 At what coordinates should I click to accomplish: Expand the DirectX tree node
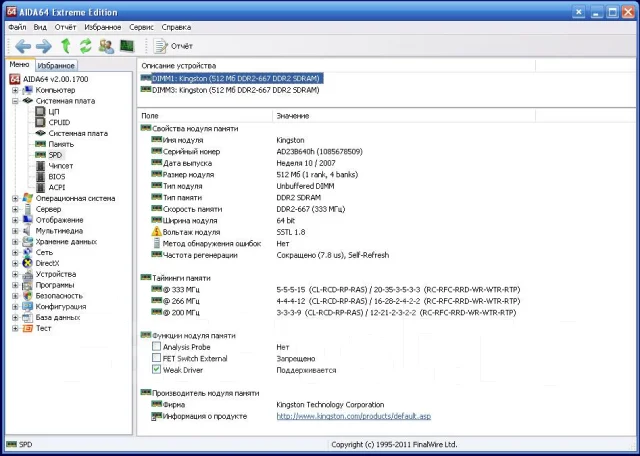pos(15,263)
